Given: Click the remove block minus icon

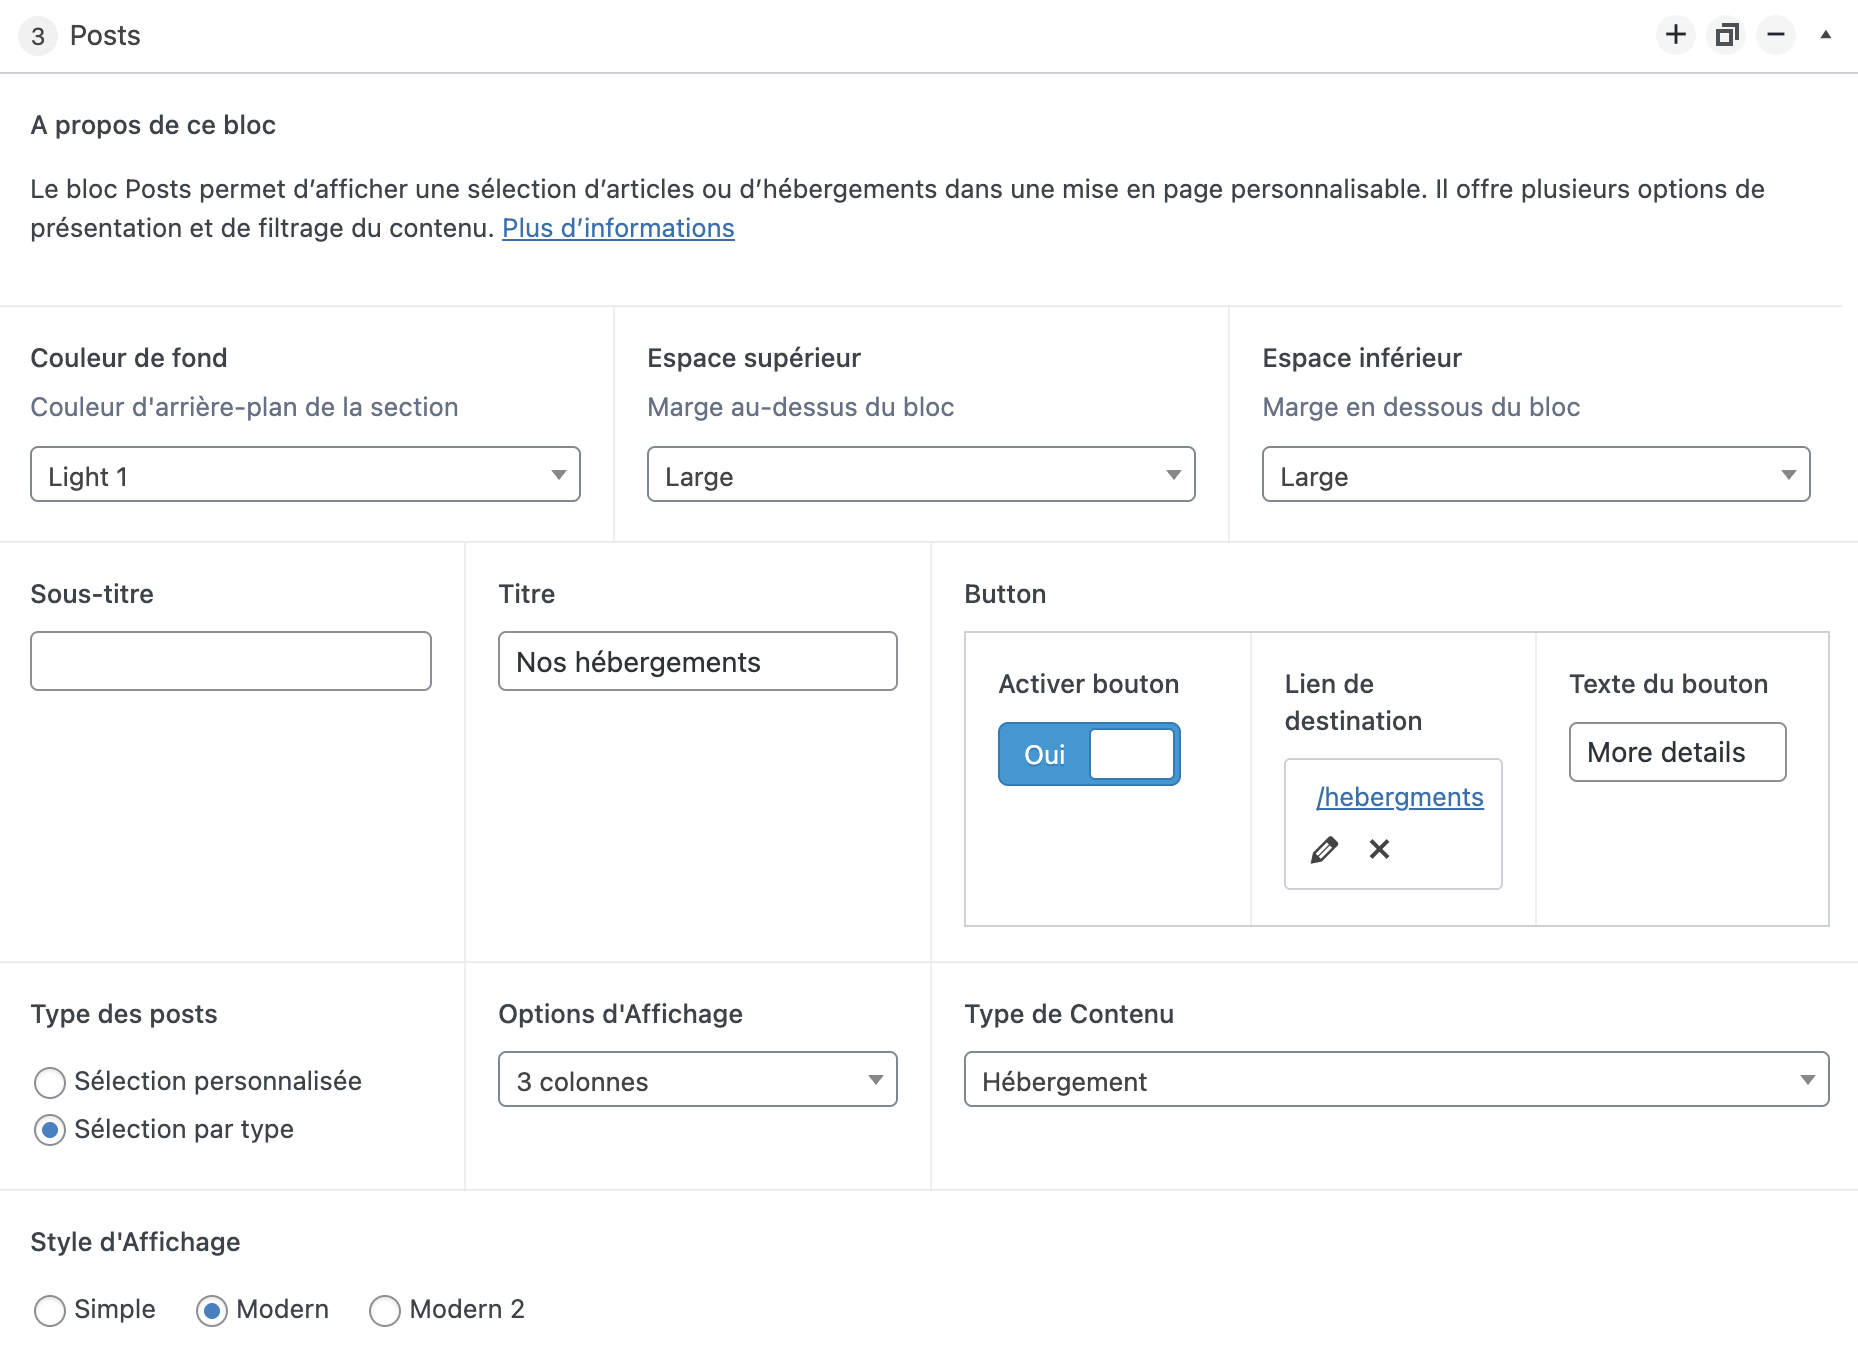Looking at the screenshot, I should (x=1776, y=35).
